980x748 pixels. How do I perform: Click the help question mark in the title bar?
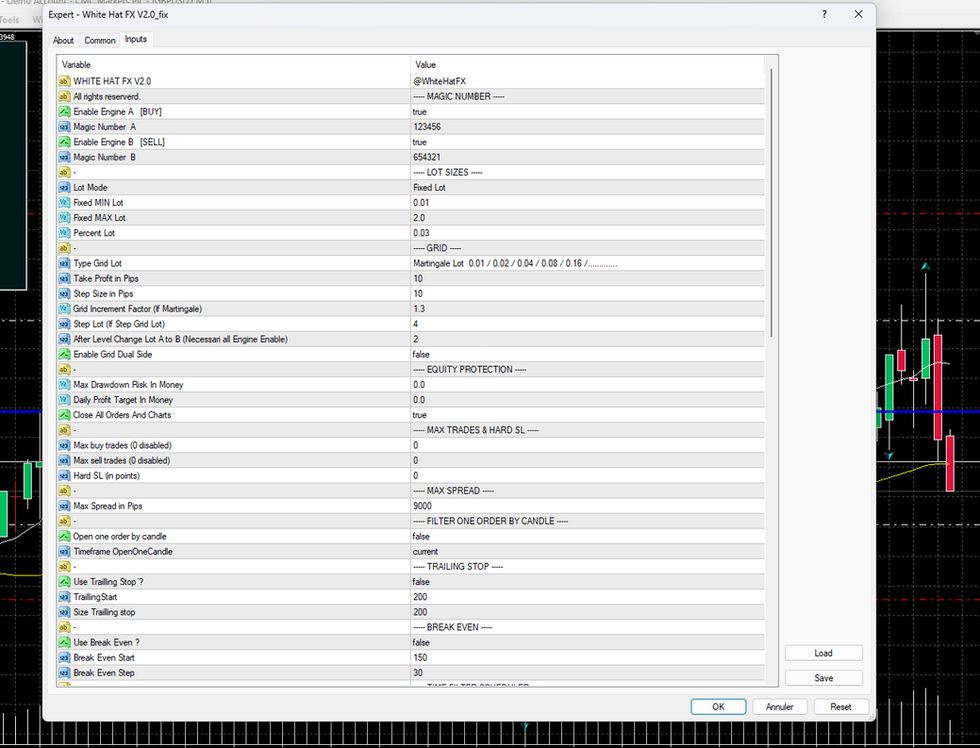pos(824,14)
